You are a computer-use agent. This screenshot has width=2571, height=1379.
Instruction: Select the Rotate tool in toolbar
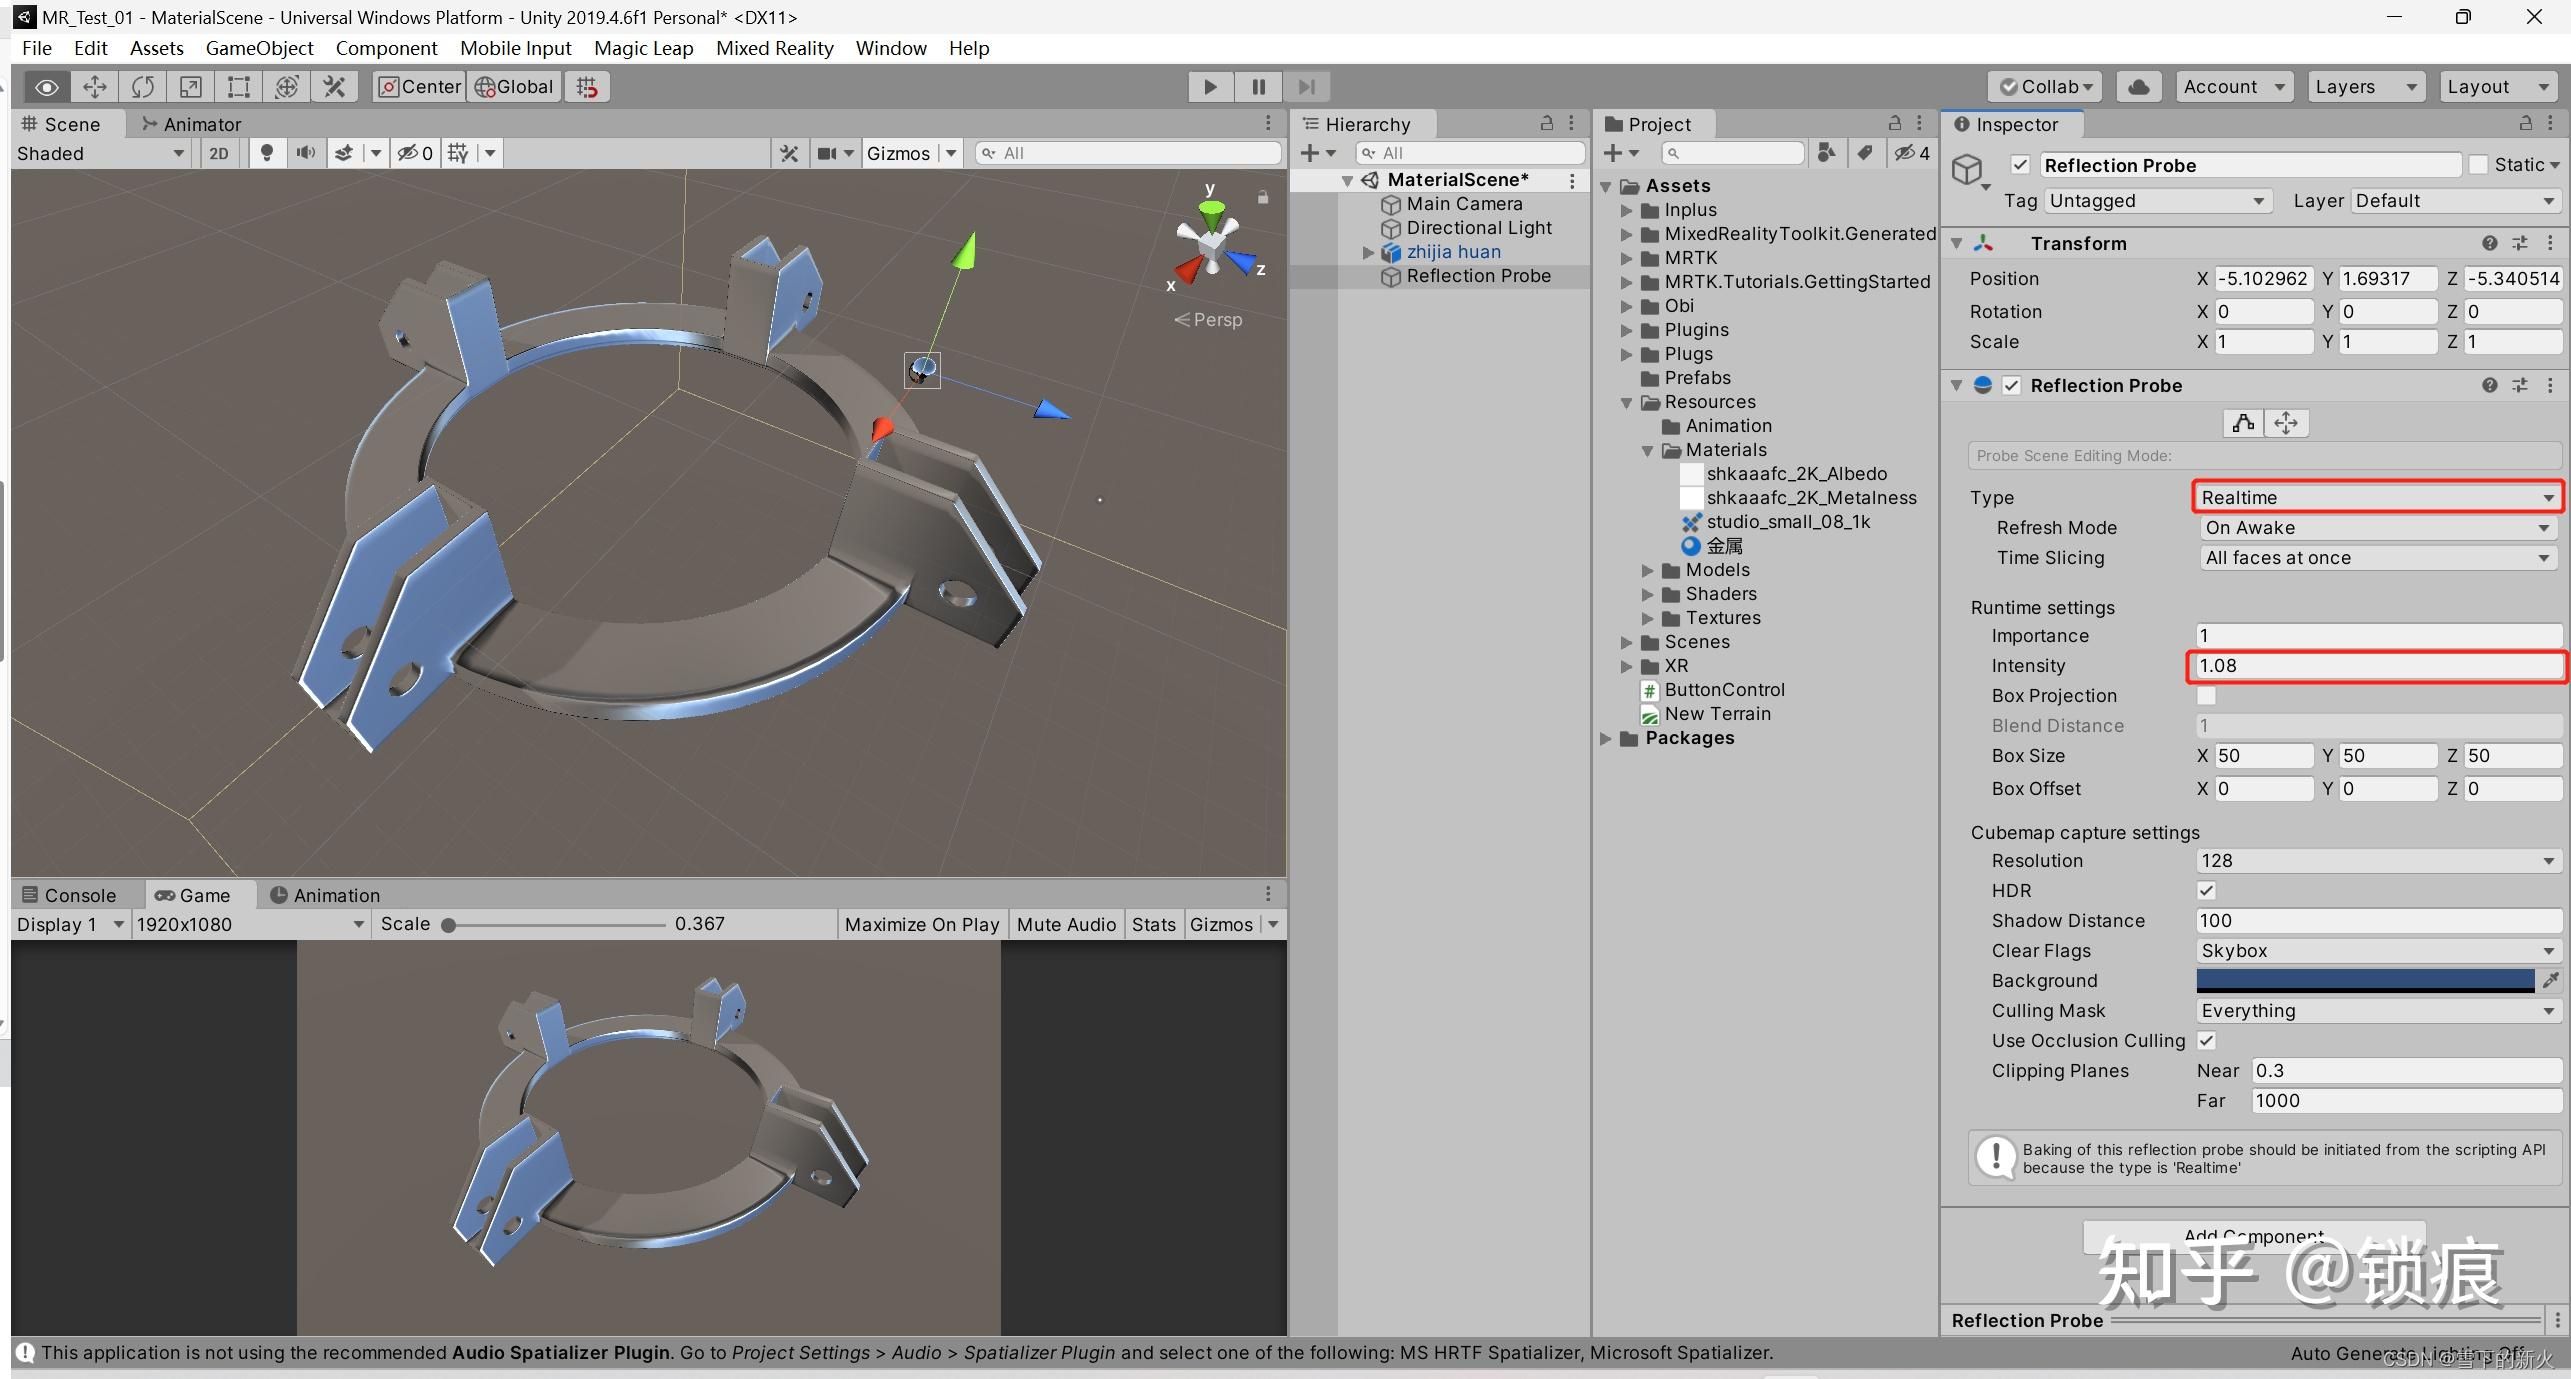click(x=143, y=87)
